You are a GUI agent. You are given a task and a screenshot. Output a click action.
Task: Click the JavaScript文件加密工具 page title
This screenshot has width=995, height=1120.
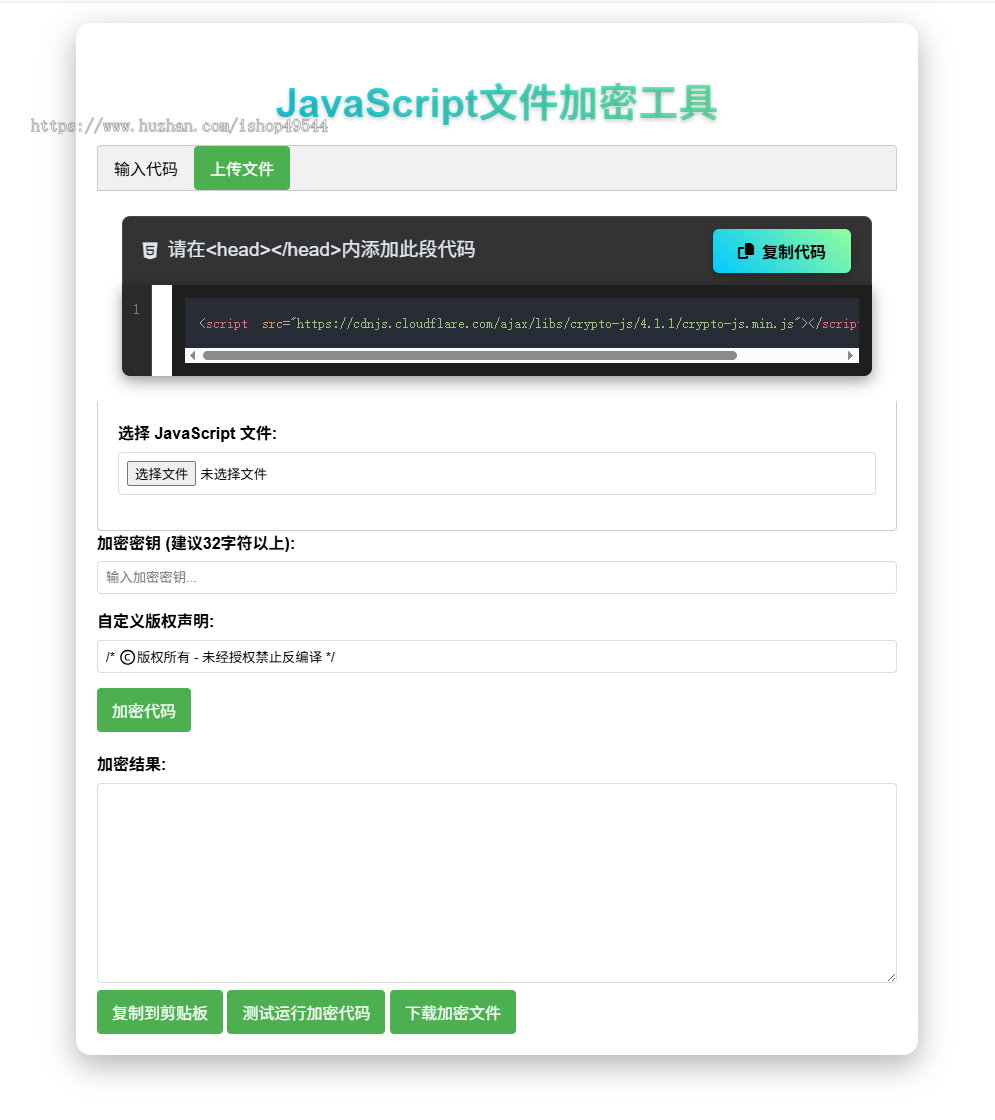pyautogui.click(x=496, y=103)
